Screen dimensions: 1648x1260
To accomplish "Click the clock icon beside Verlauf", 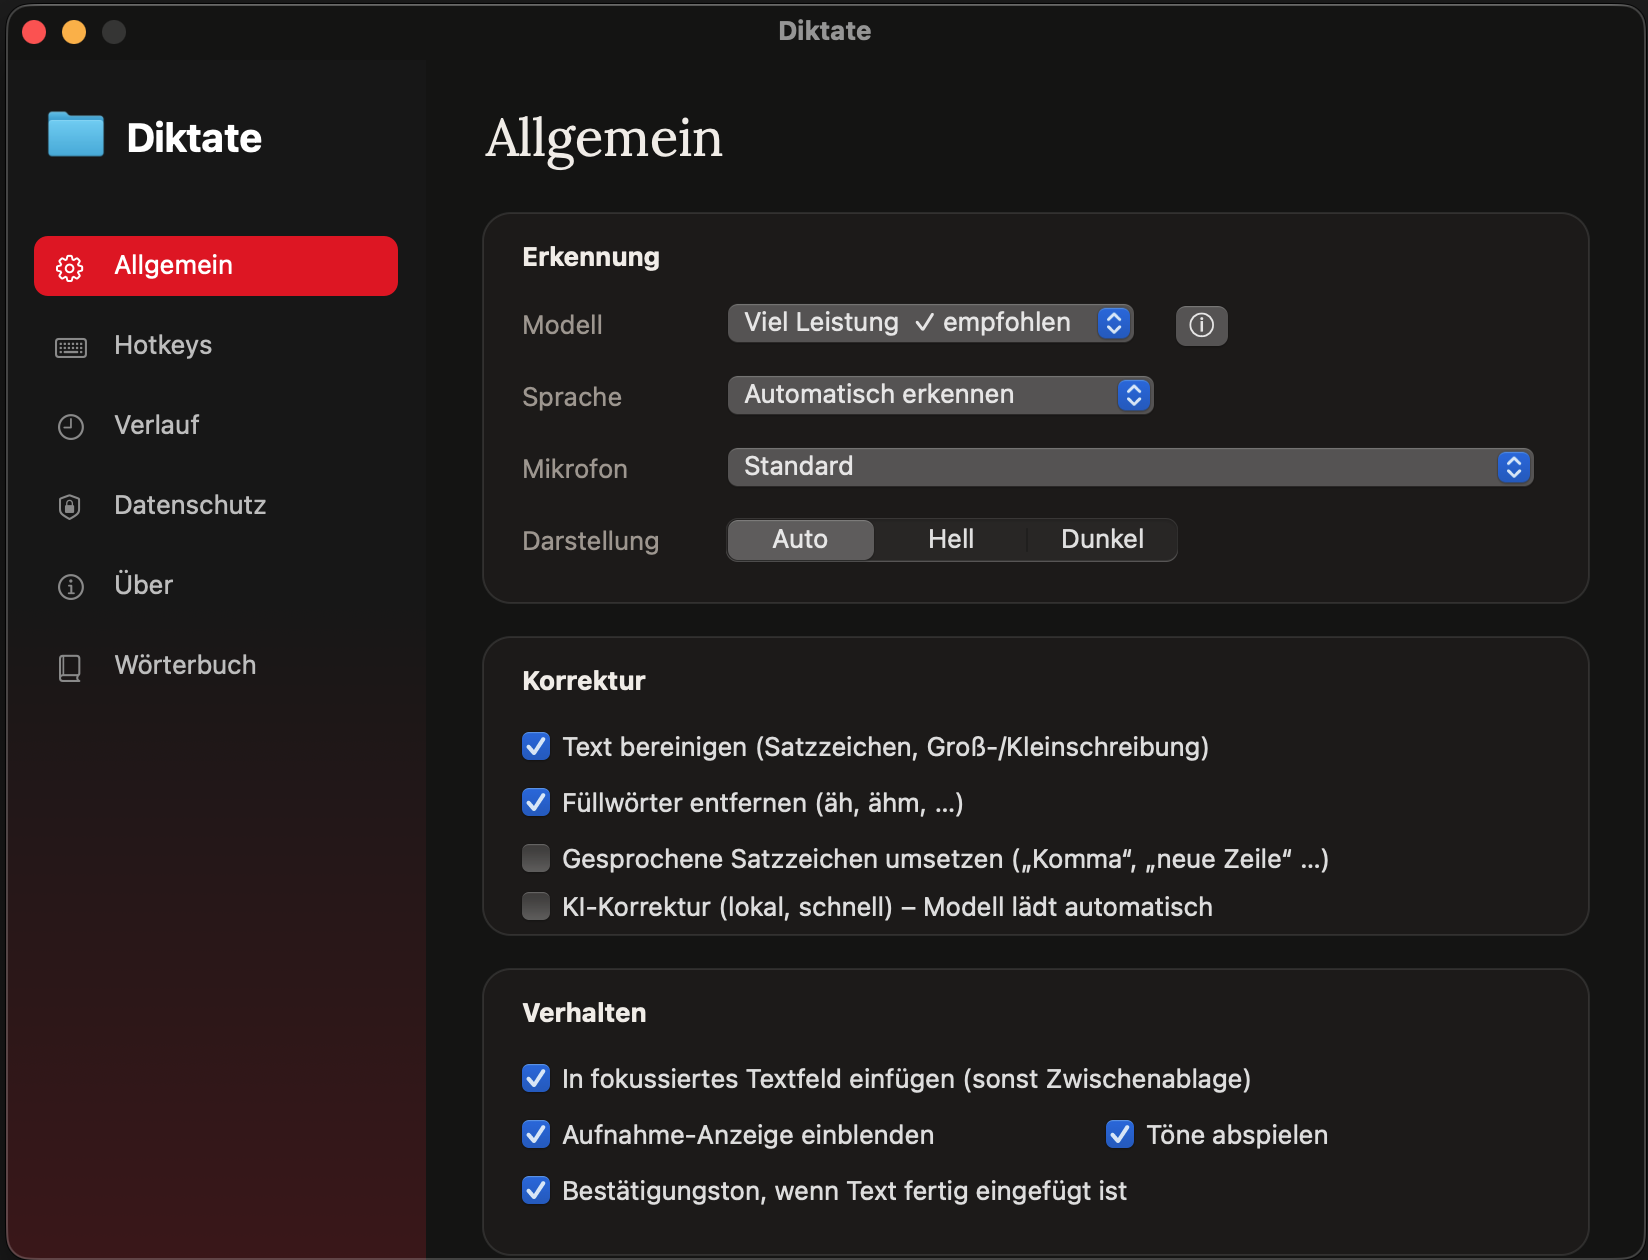I will point(70,427).
